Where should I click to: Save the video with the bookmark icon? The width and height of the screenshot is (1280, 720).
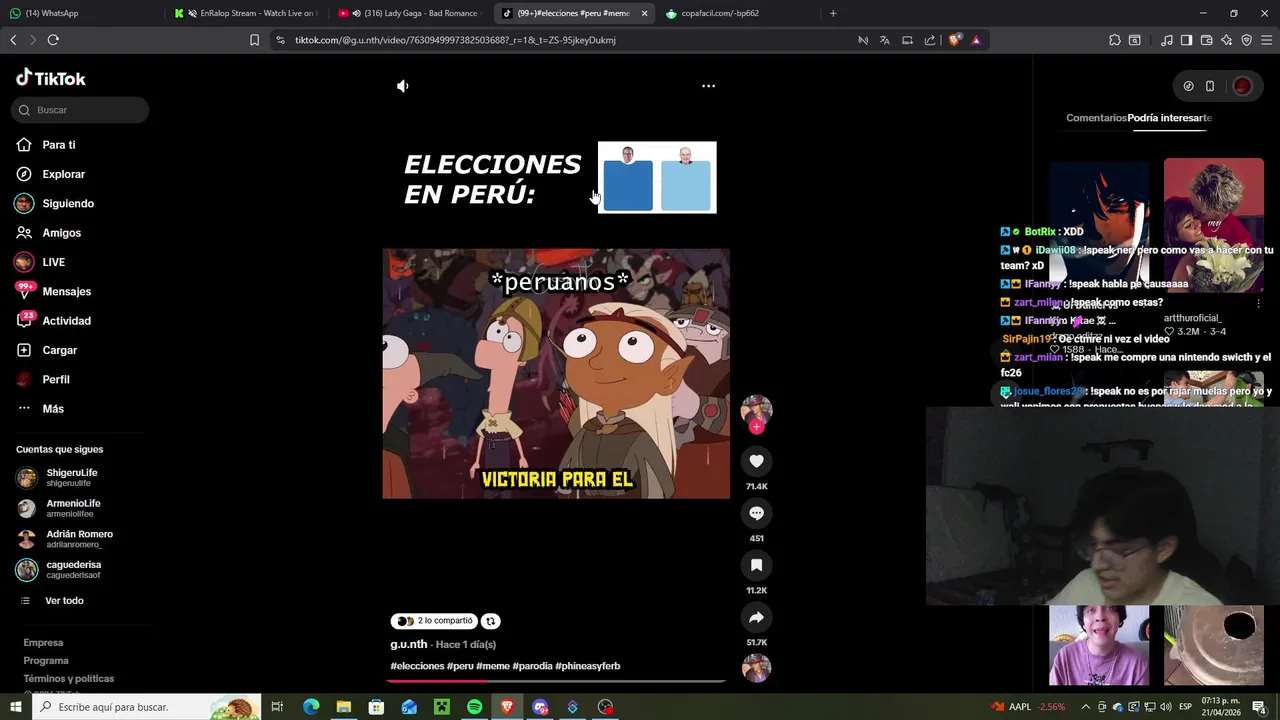click(756, 565)
